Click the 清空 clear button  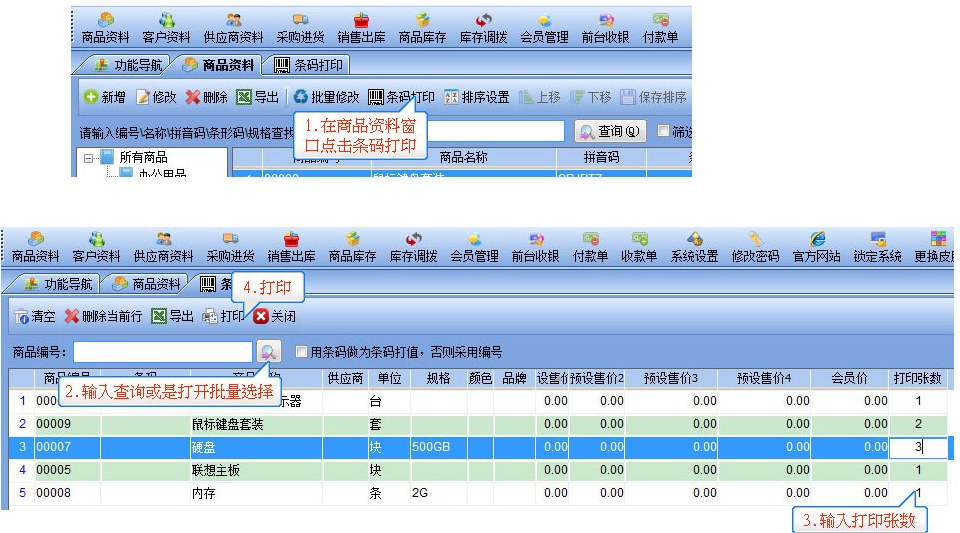click(35, 316)
